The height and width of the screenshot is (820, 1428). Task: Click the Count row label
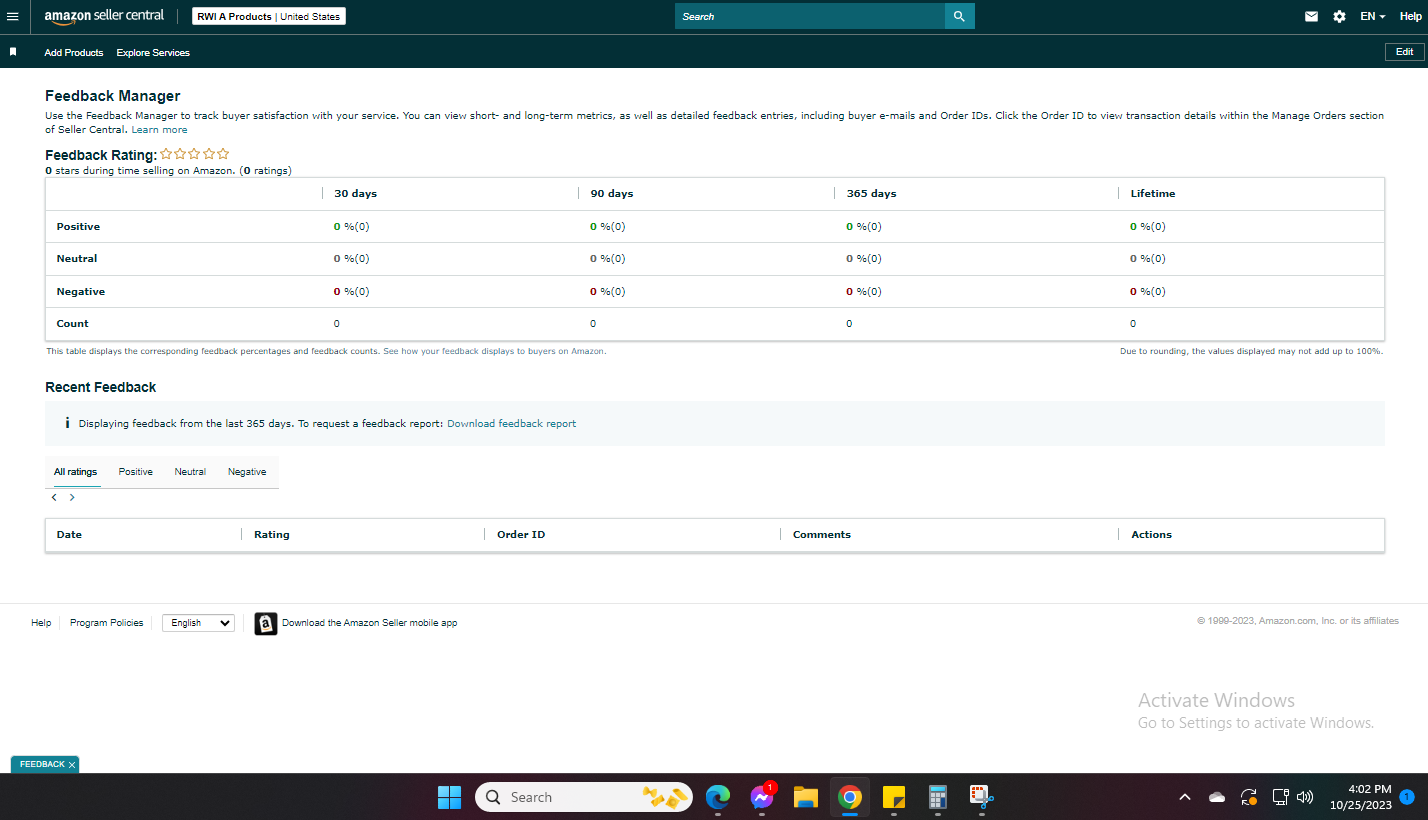(72, 324)
